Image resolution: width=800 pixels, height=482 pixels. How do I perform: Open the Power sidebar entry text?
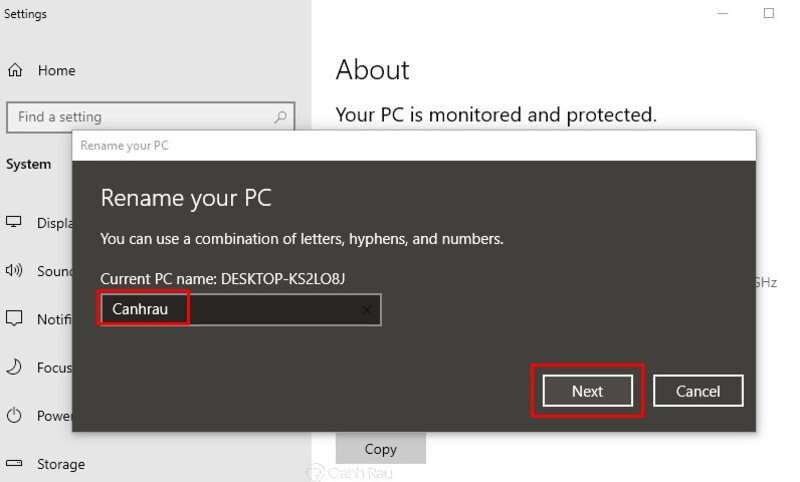click(x=55, y=416)
